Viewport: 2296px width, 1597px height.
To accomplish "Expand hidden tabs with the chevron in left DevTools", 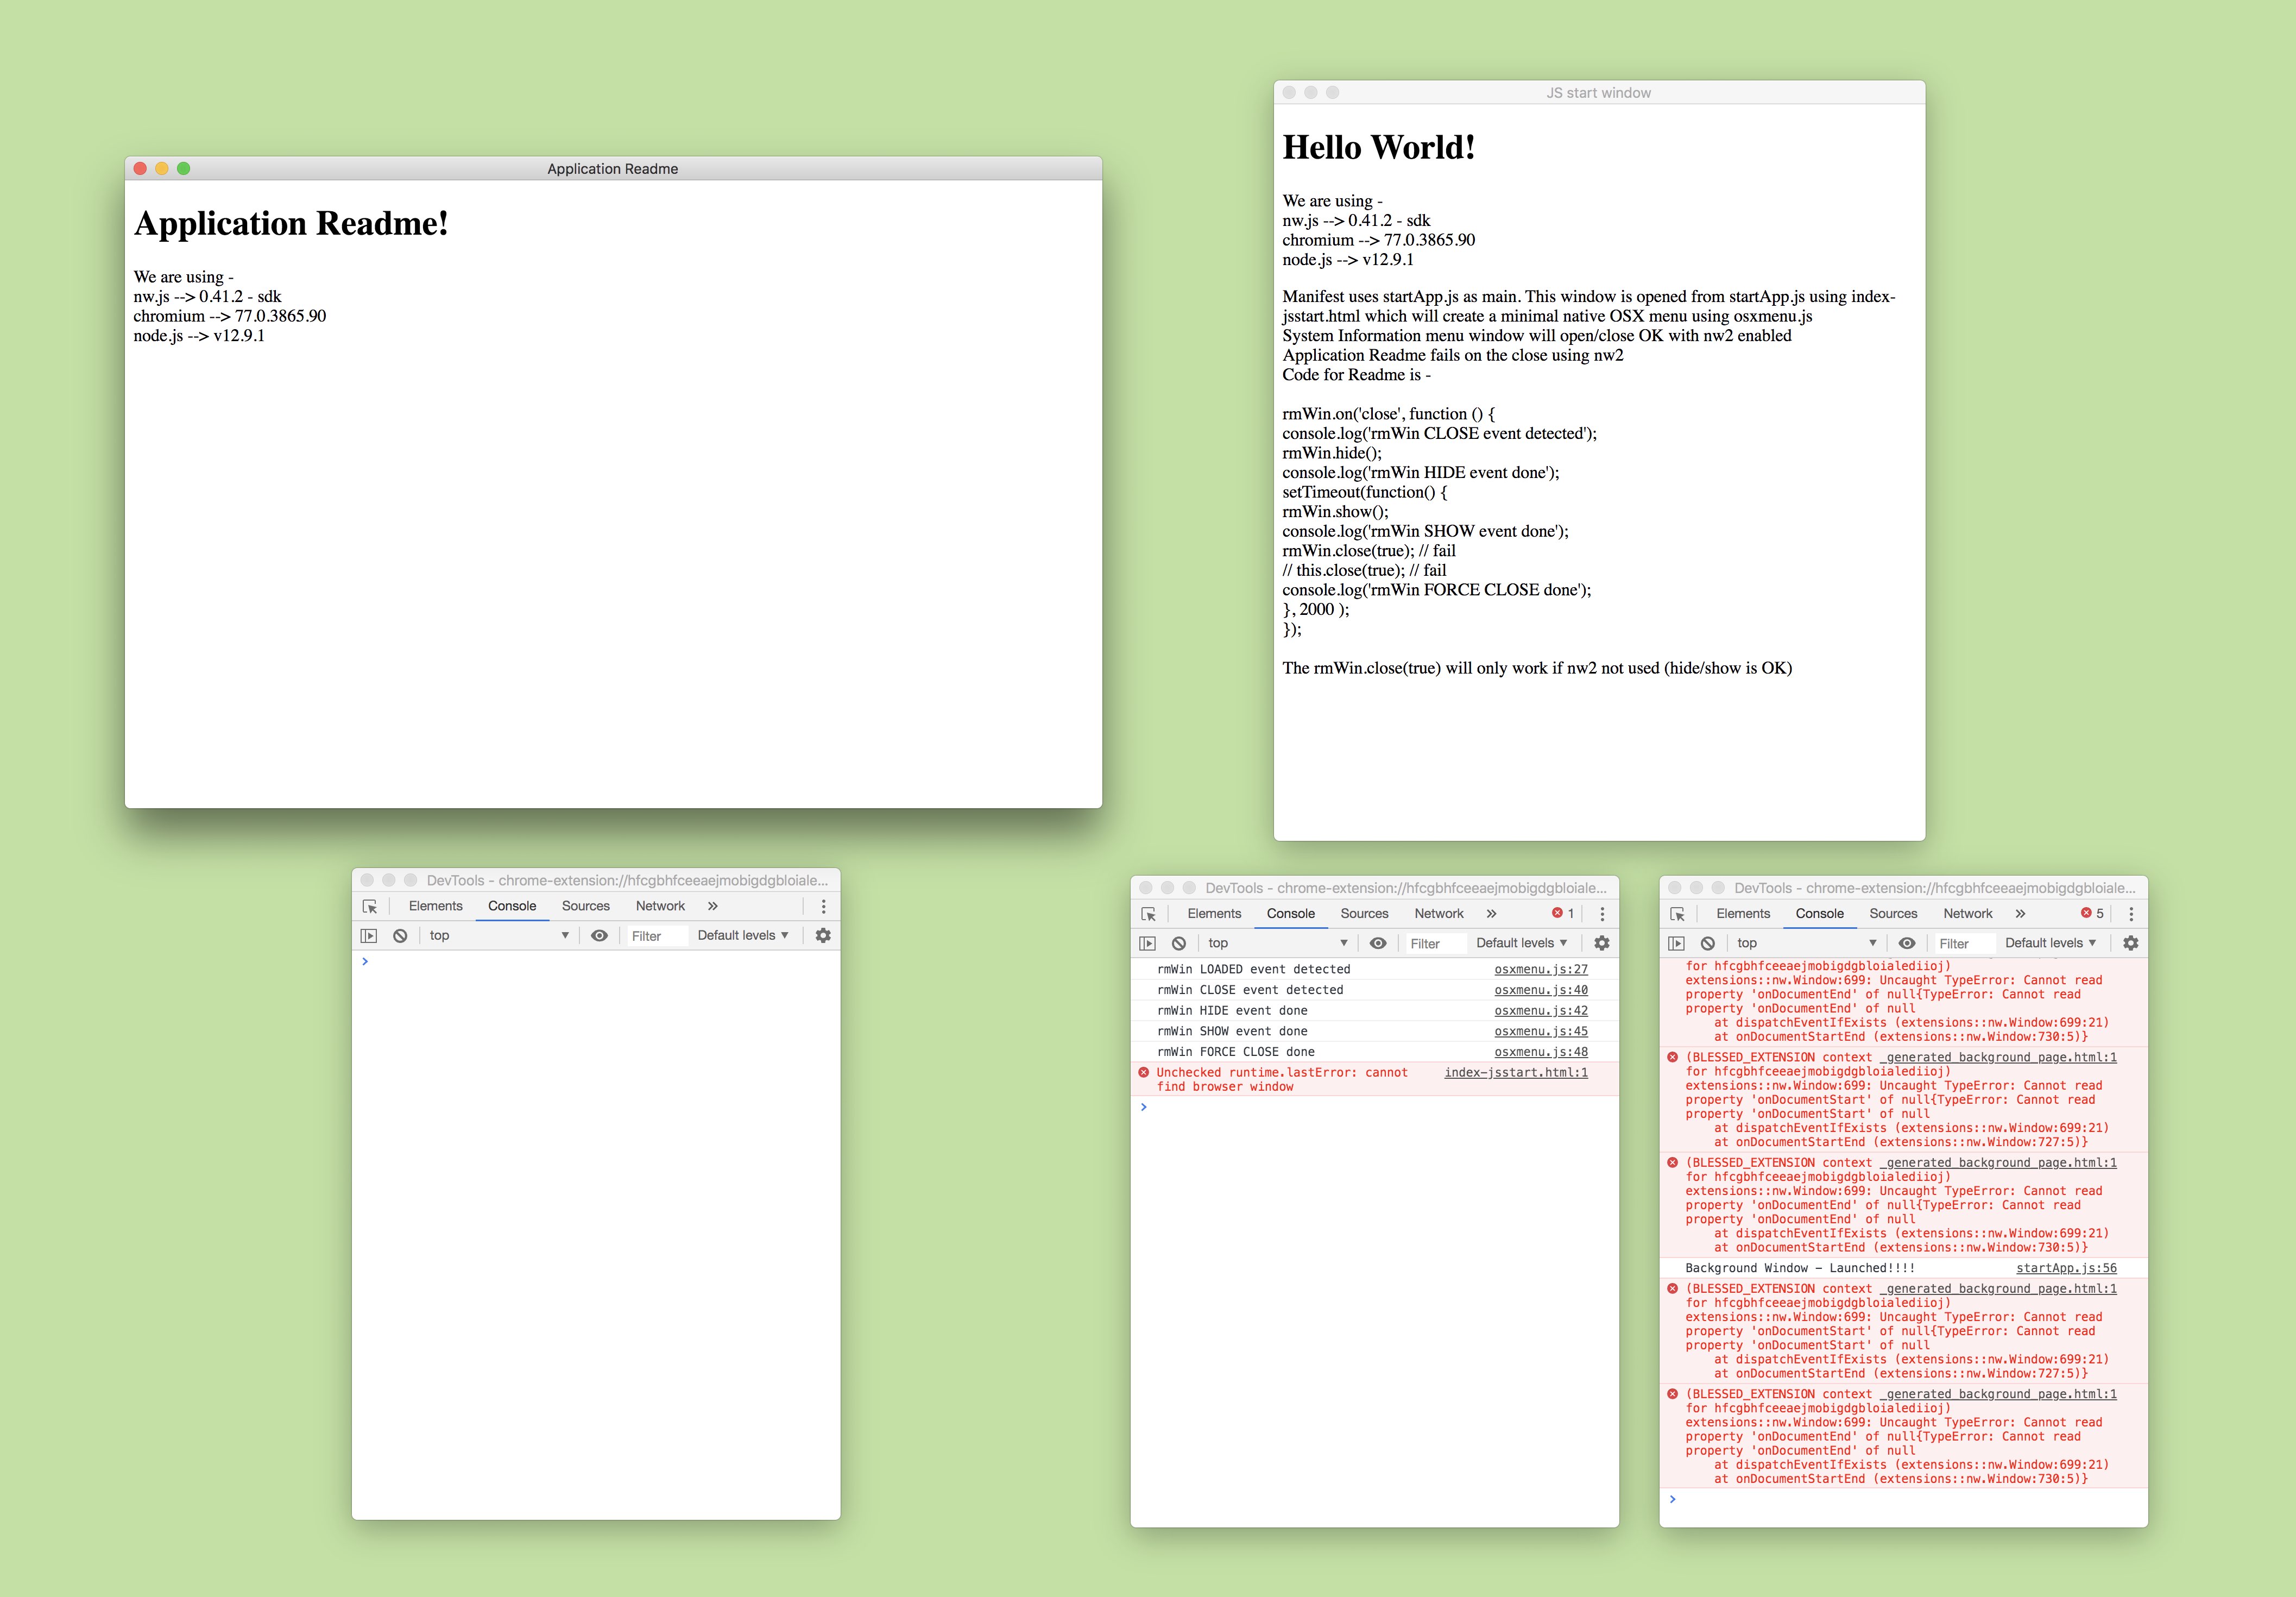I will click(x=712, y=906).
